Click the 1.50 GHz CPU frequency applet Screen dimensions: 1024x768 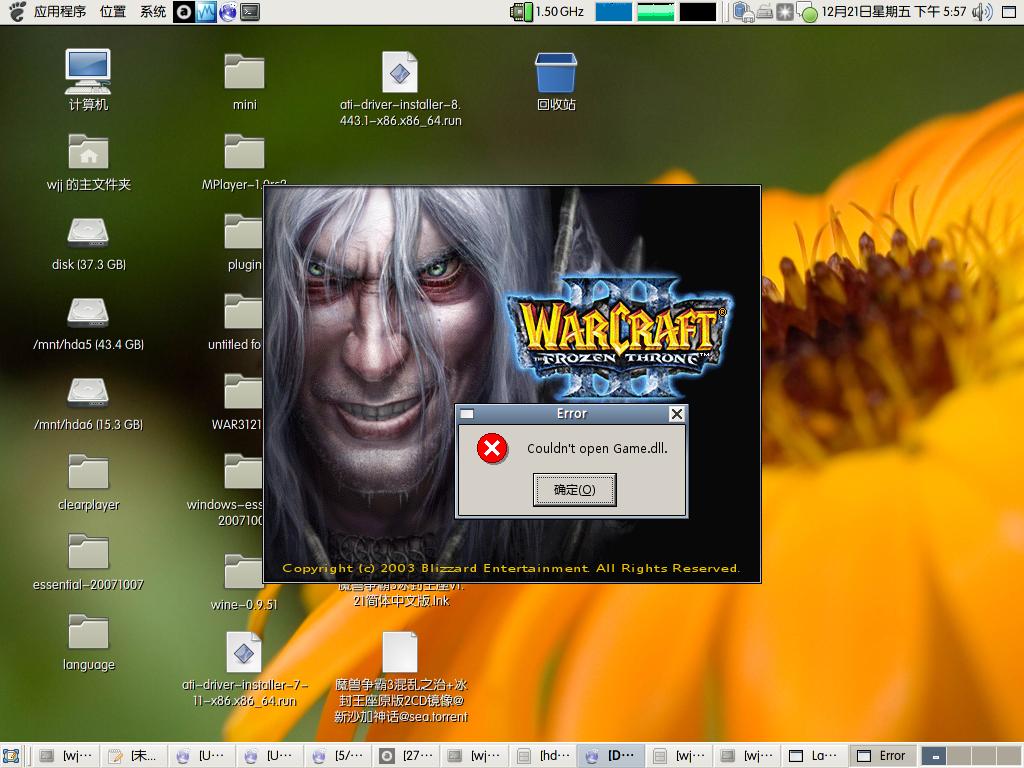(547, 12)
